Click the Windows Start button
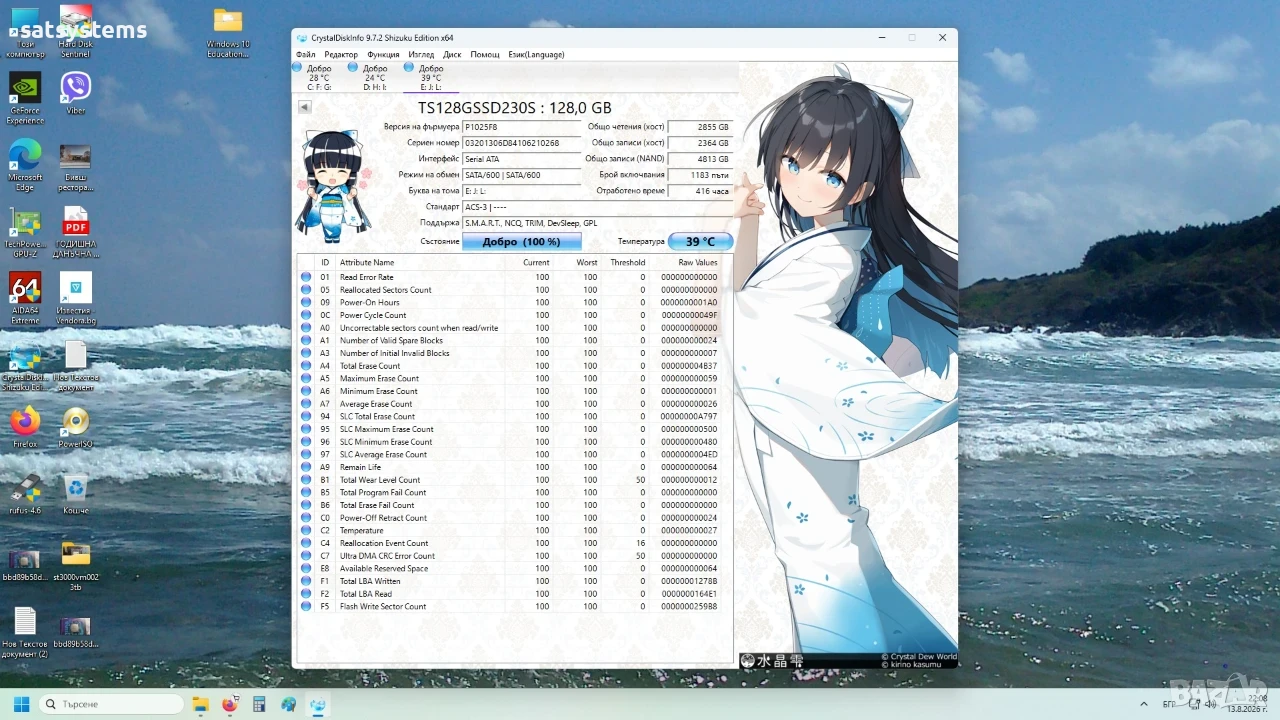 (x=20, y=704)
